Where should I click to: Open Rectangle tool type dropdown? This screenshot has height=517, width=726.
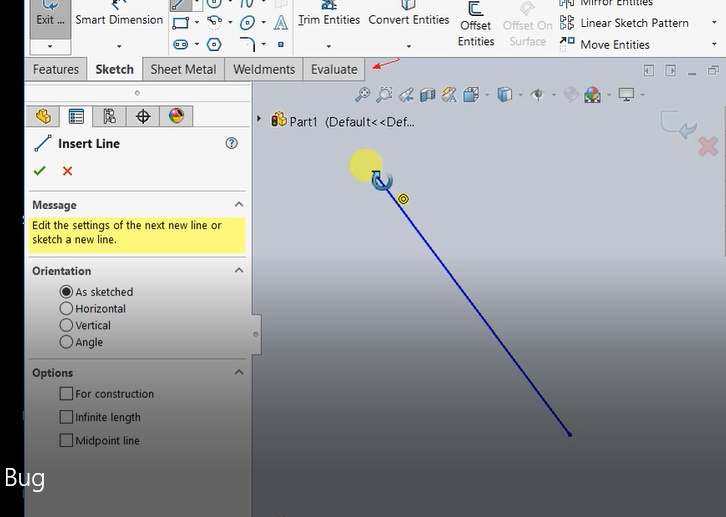click(197, 22)
